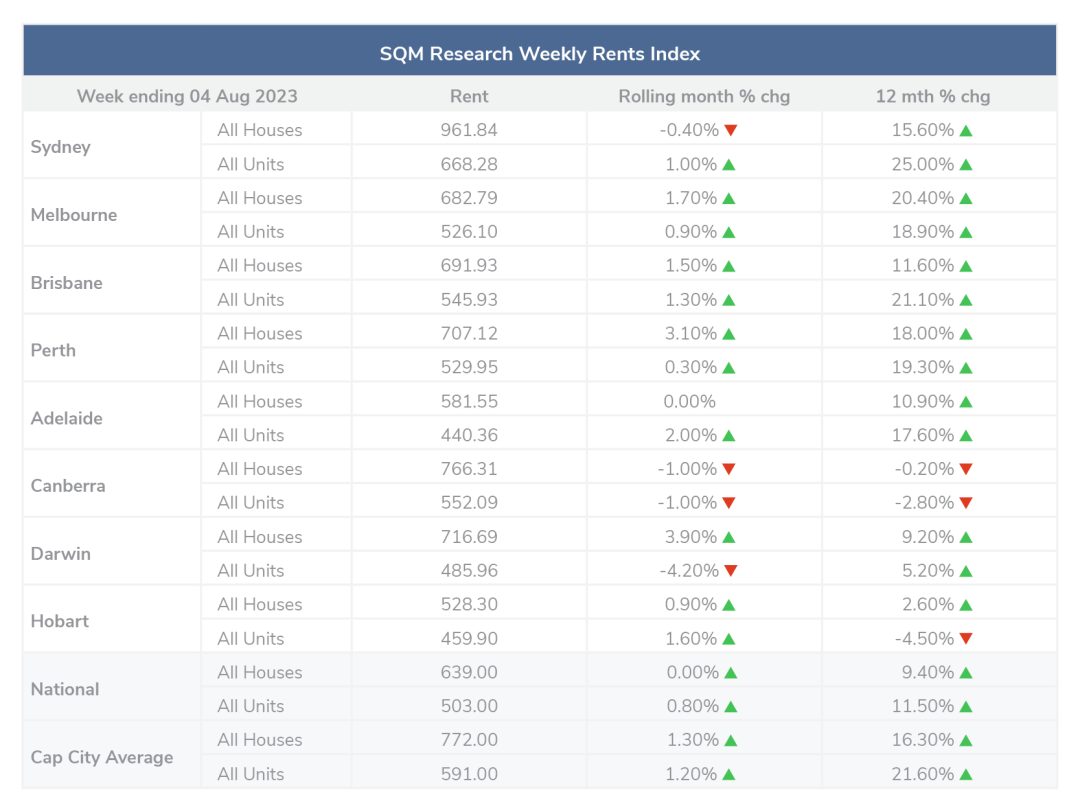Select the Sydney city label
The width and height of the screenshot is (1080, 810).
61,147
